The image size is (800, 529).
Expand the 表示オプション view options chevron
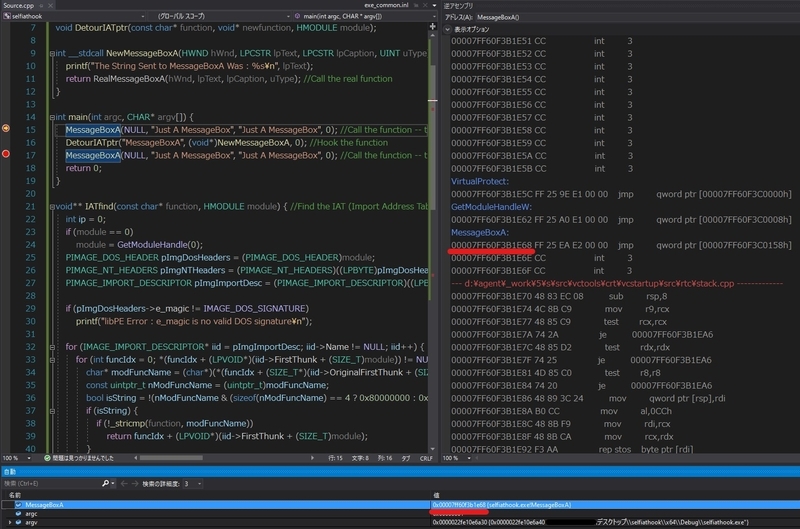447,29
